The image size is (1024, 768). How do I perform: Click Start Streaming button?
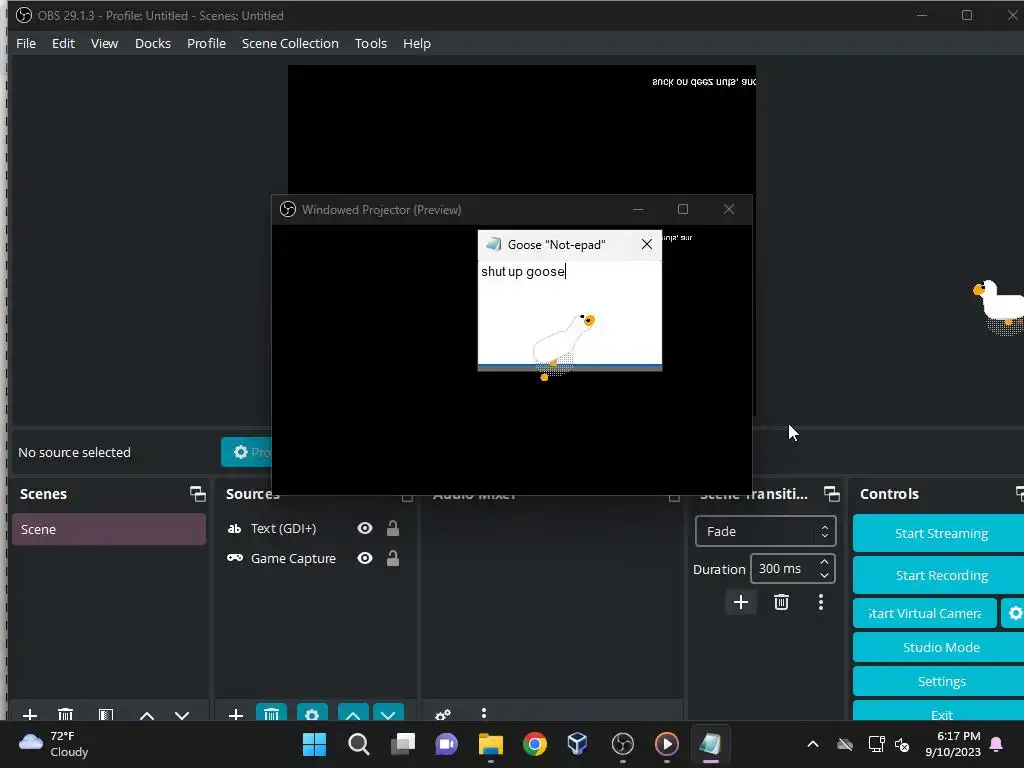940,533
